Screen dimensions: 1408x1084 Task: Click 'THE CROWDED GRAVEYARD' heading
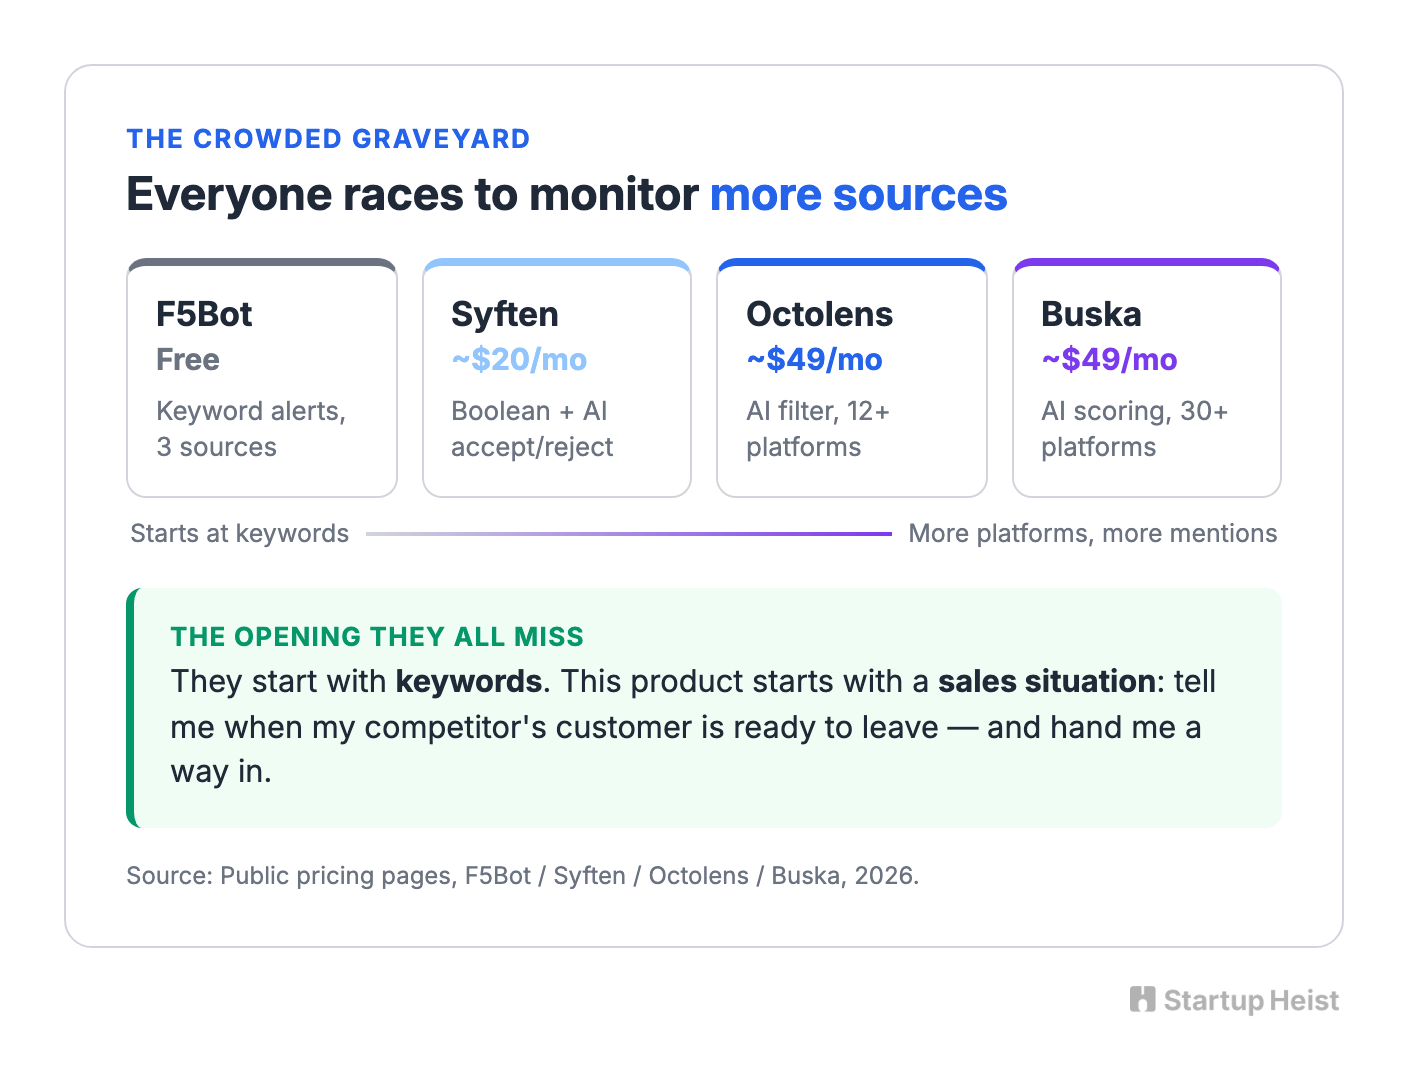328,139
